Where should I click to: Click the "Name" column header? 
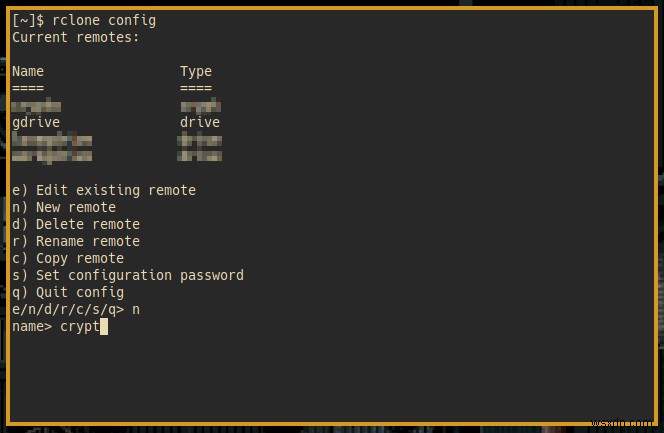(28, 71)
